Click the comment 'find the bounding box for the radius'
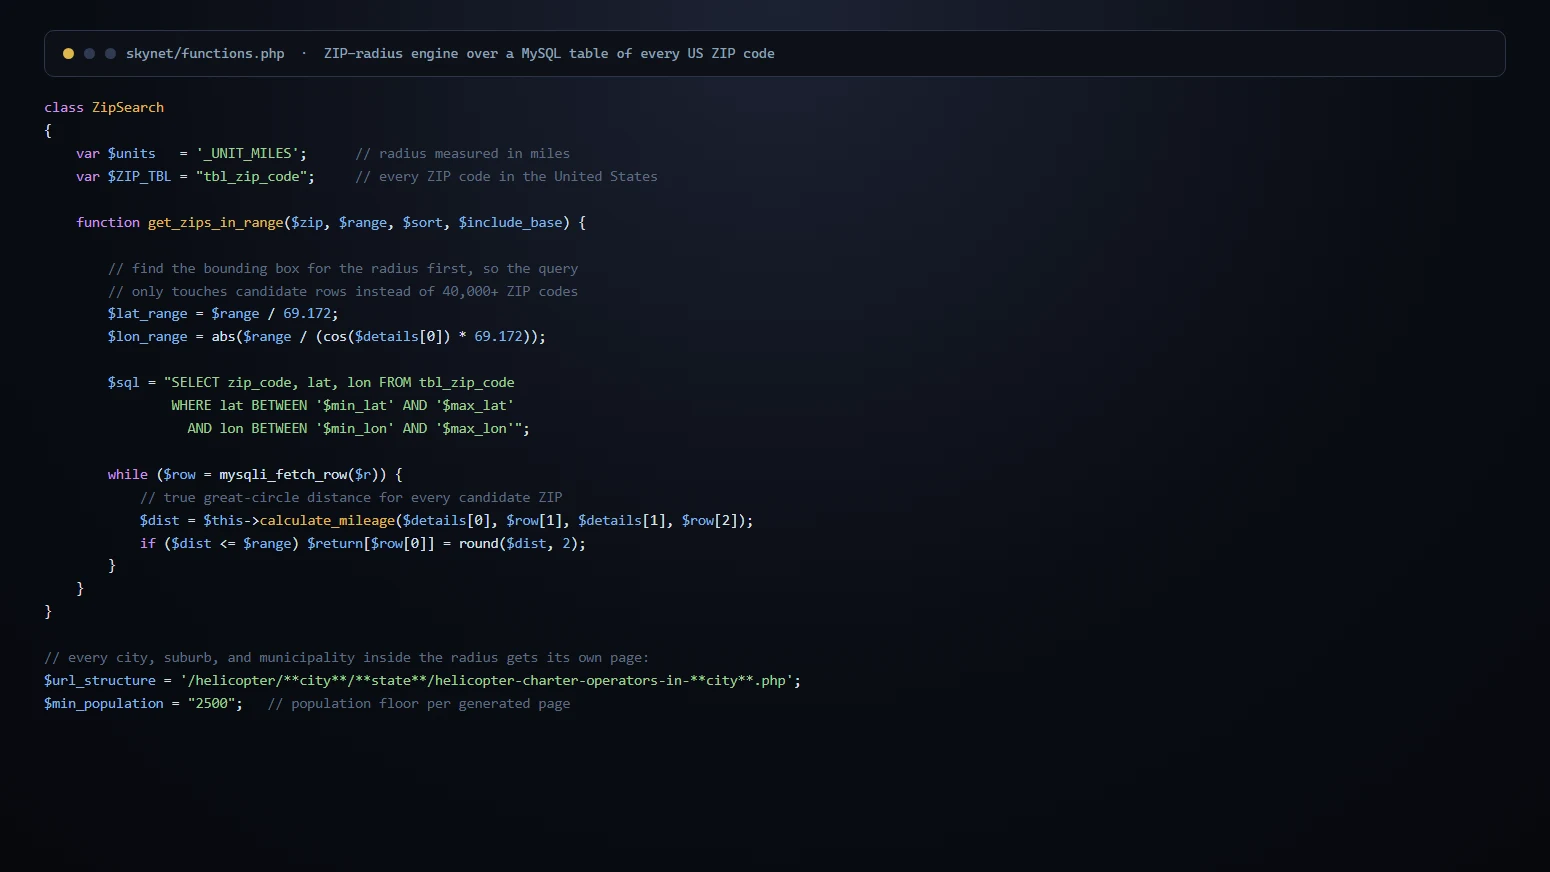 point(343,268)
